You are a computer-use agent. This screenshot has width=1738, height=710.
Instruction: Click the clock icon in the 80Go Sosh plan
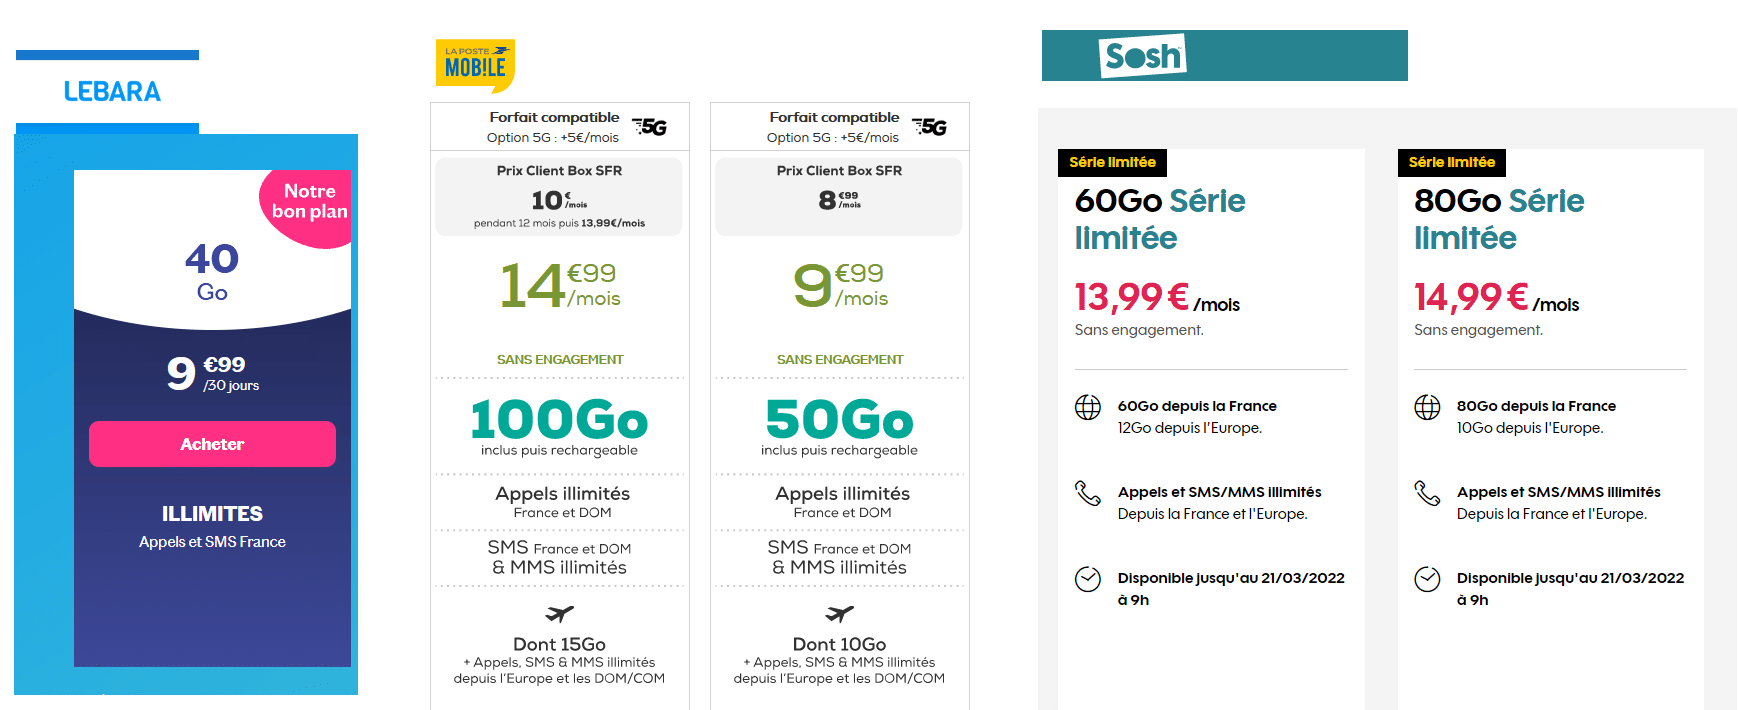[x=1427, y=579]
